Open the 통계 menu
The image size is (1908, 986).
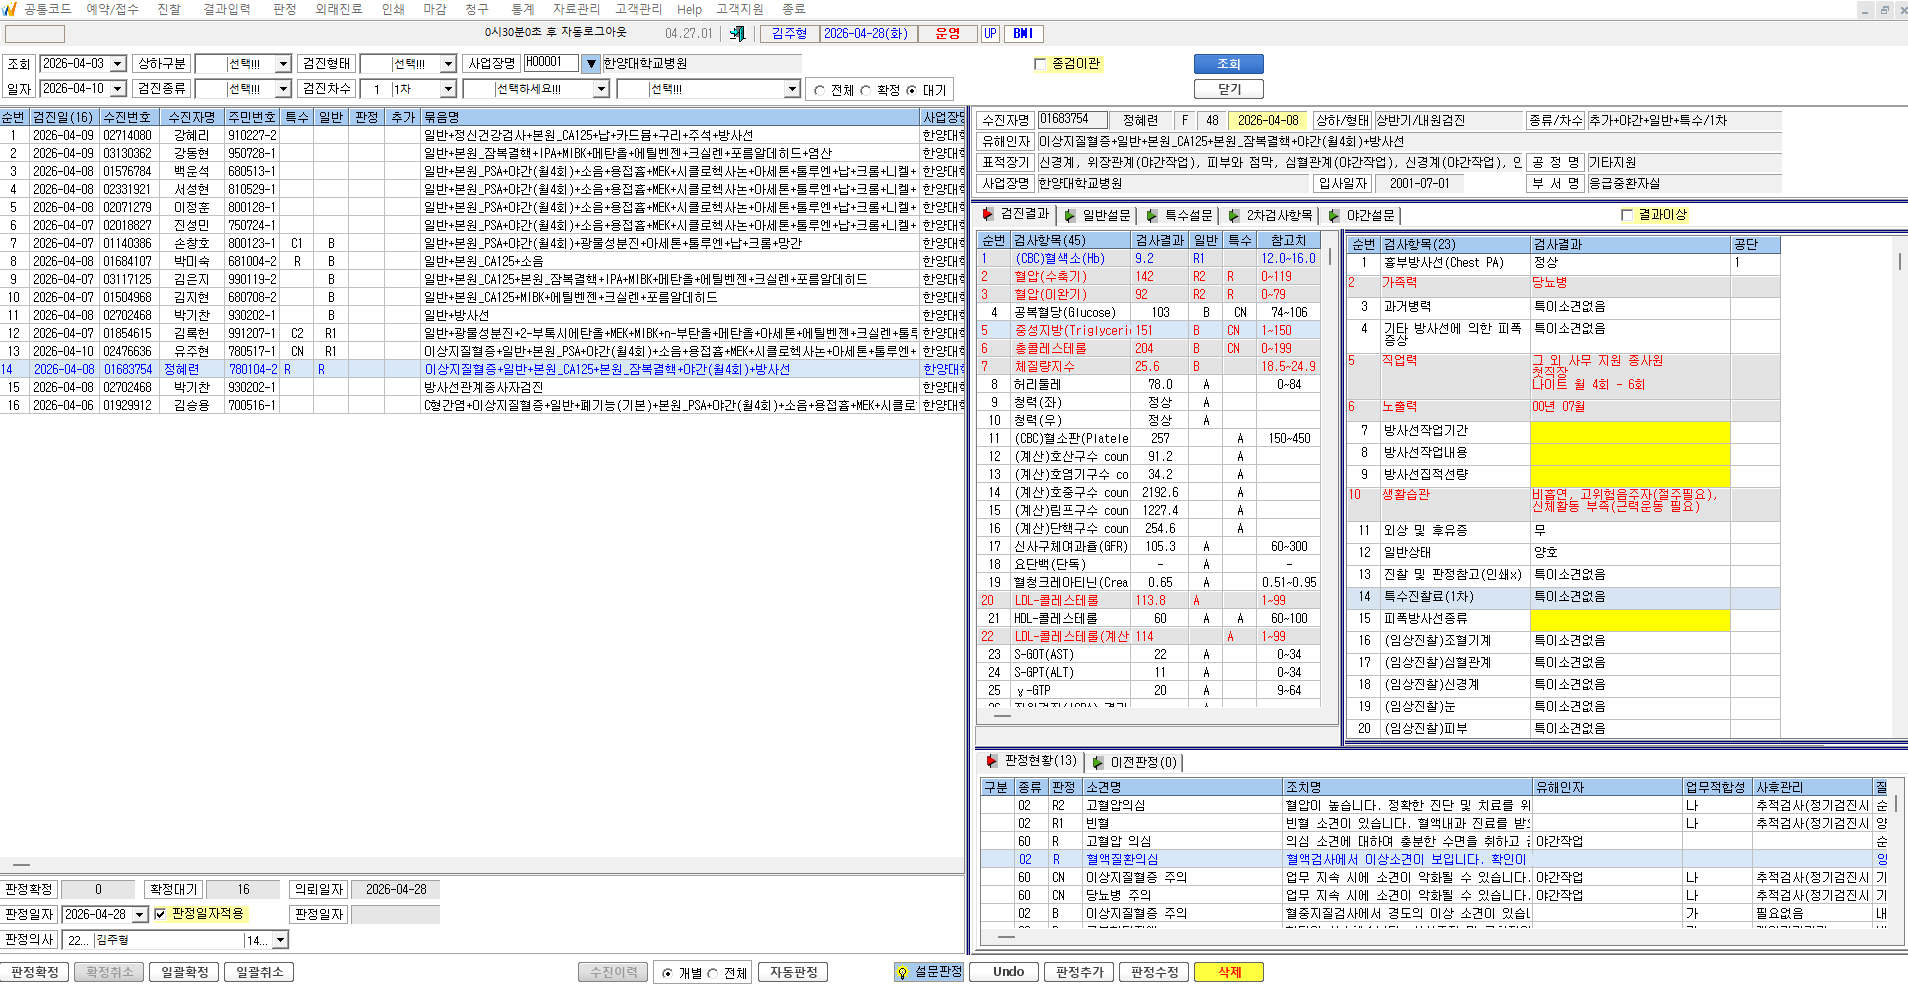(x=523, y=9)
